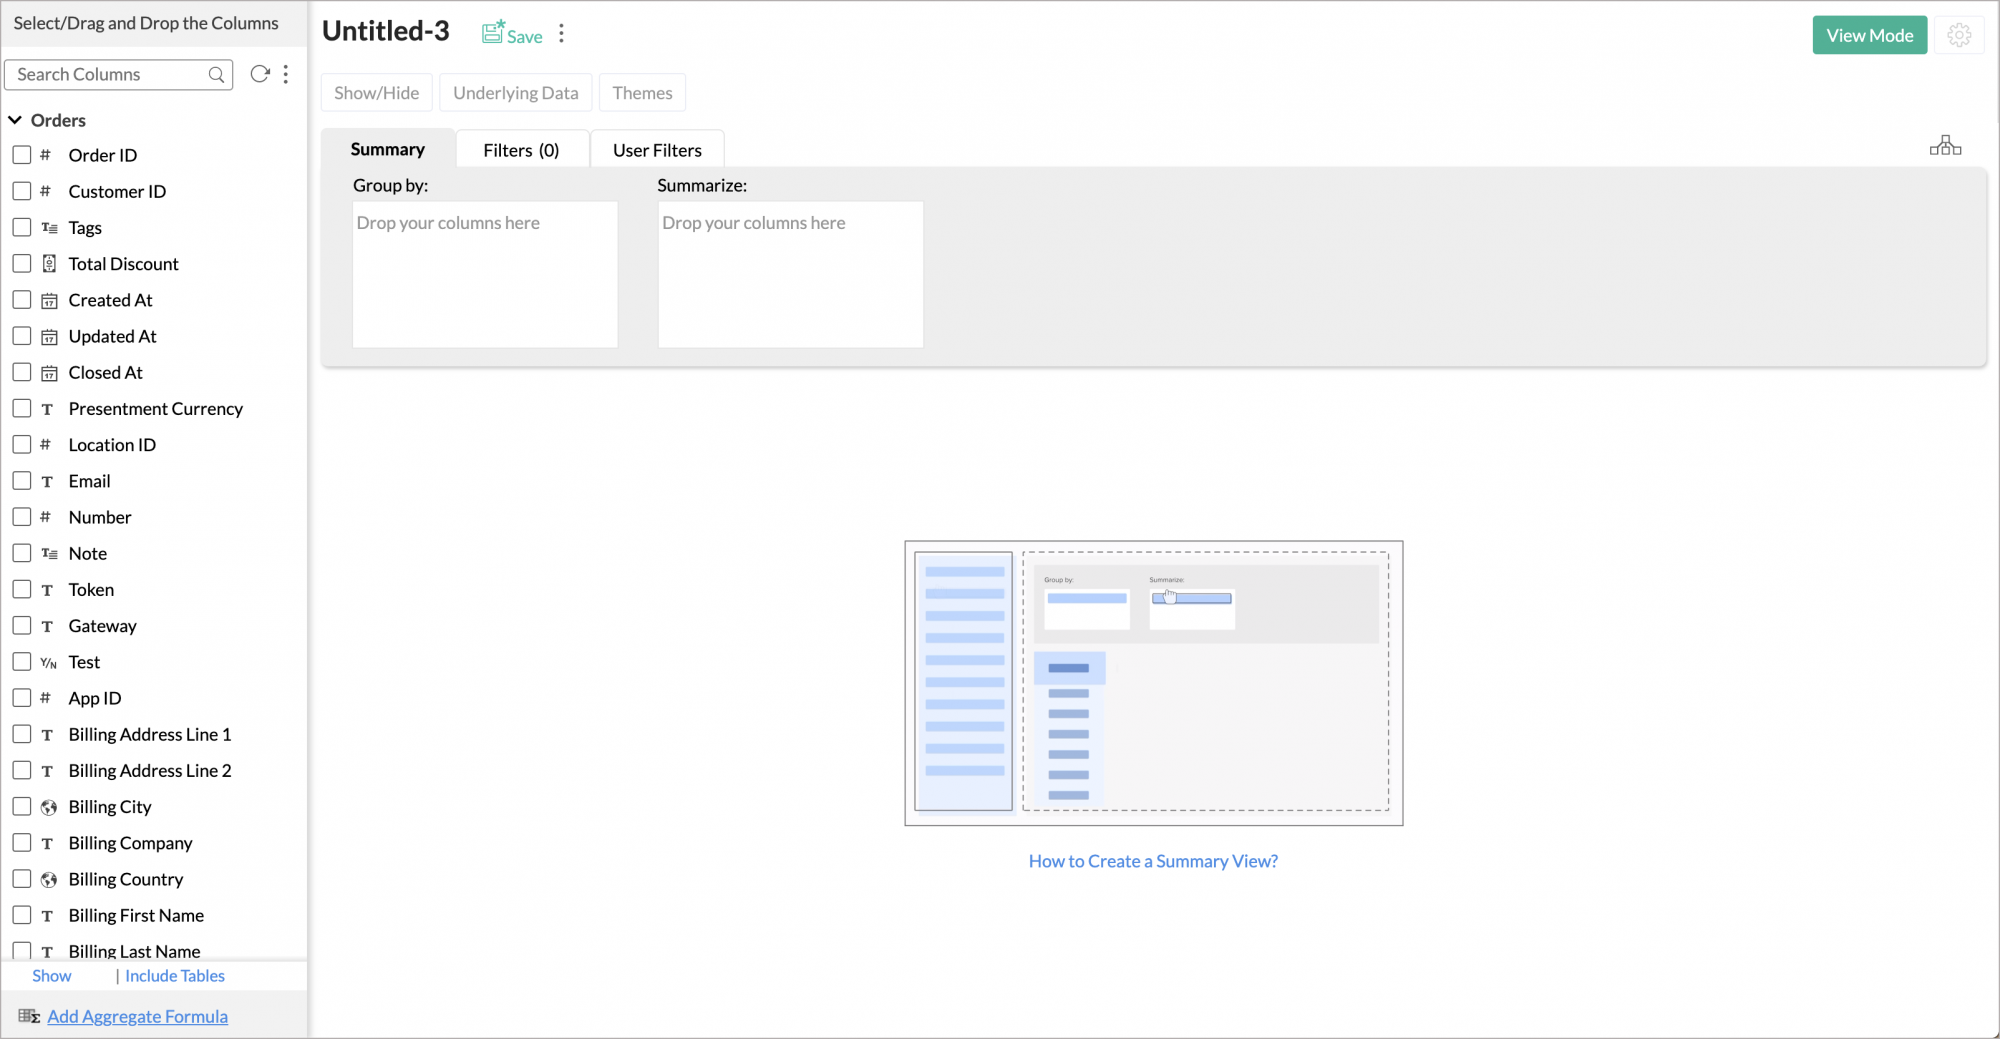Screen dimensions: 2000x1039
Task: Open the settings gear icon
Action: click(1959, 35)
